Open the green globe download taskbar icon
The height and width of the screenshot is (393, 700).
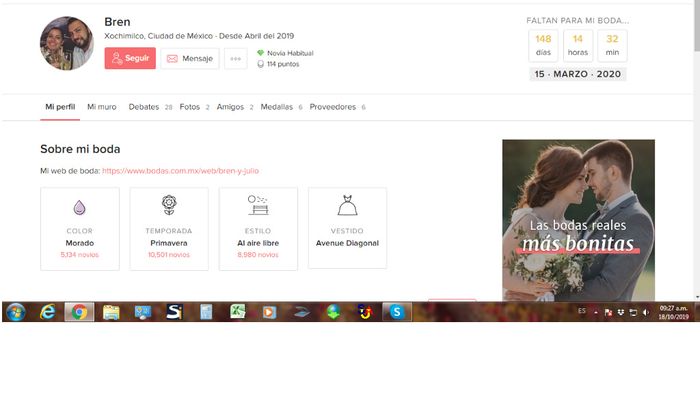click(x=333, y=312)
